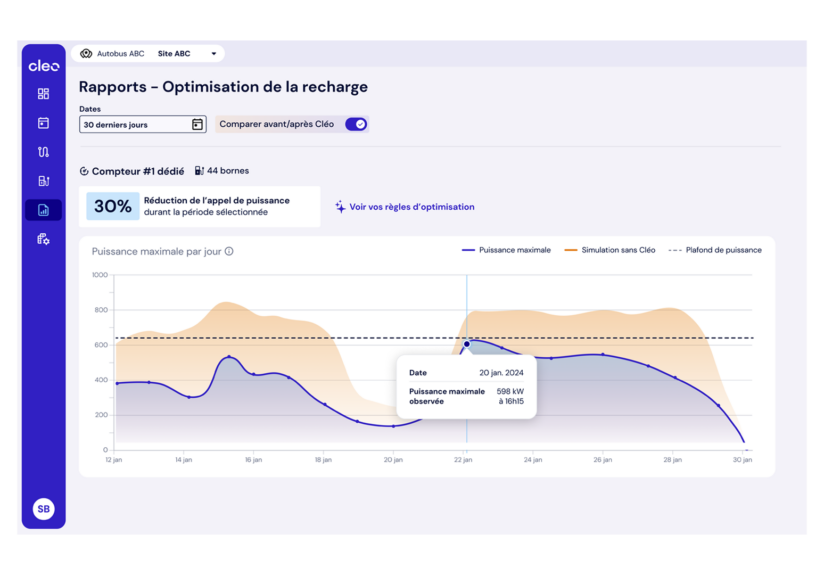Open the calendar planning icon in sidebar
This screenshot has height=575, width=825.
click(x=43, y=123)
